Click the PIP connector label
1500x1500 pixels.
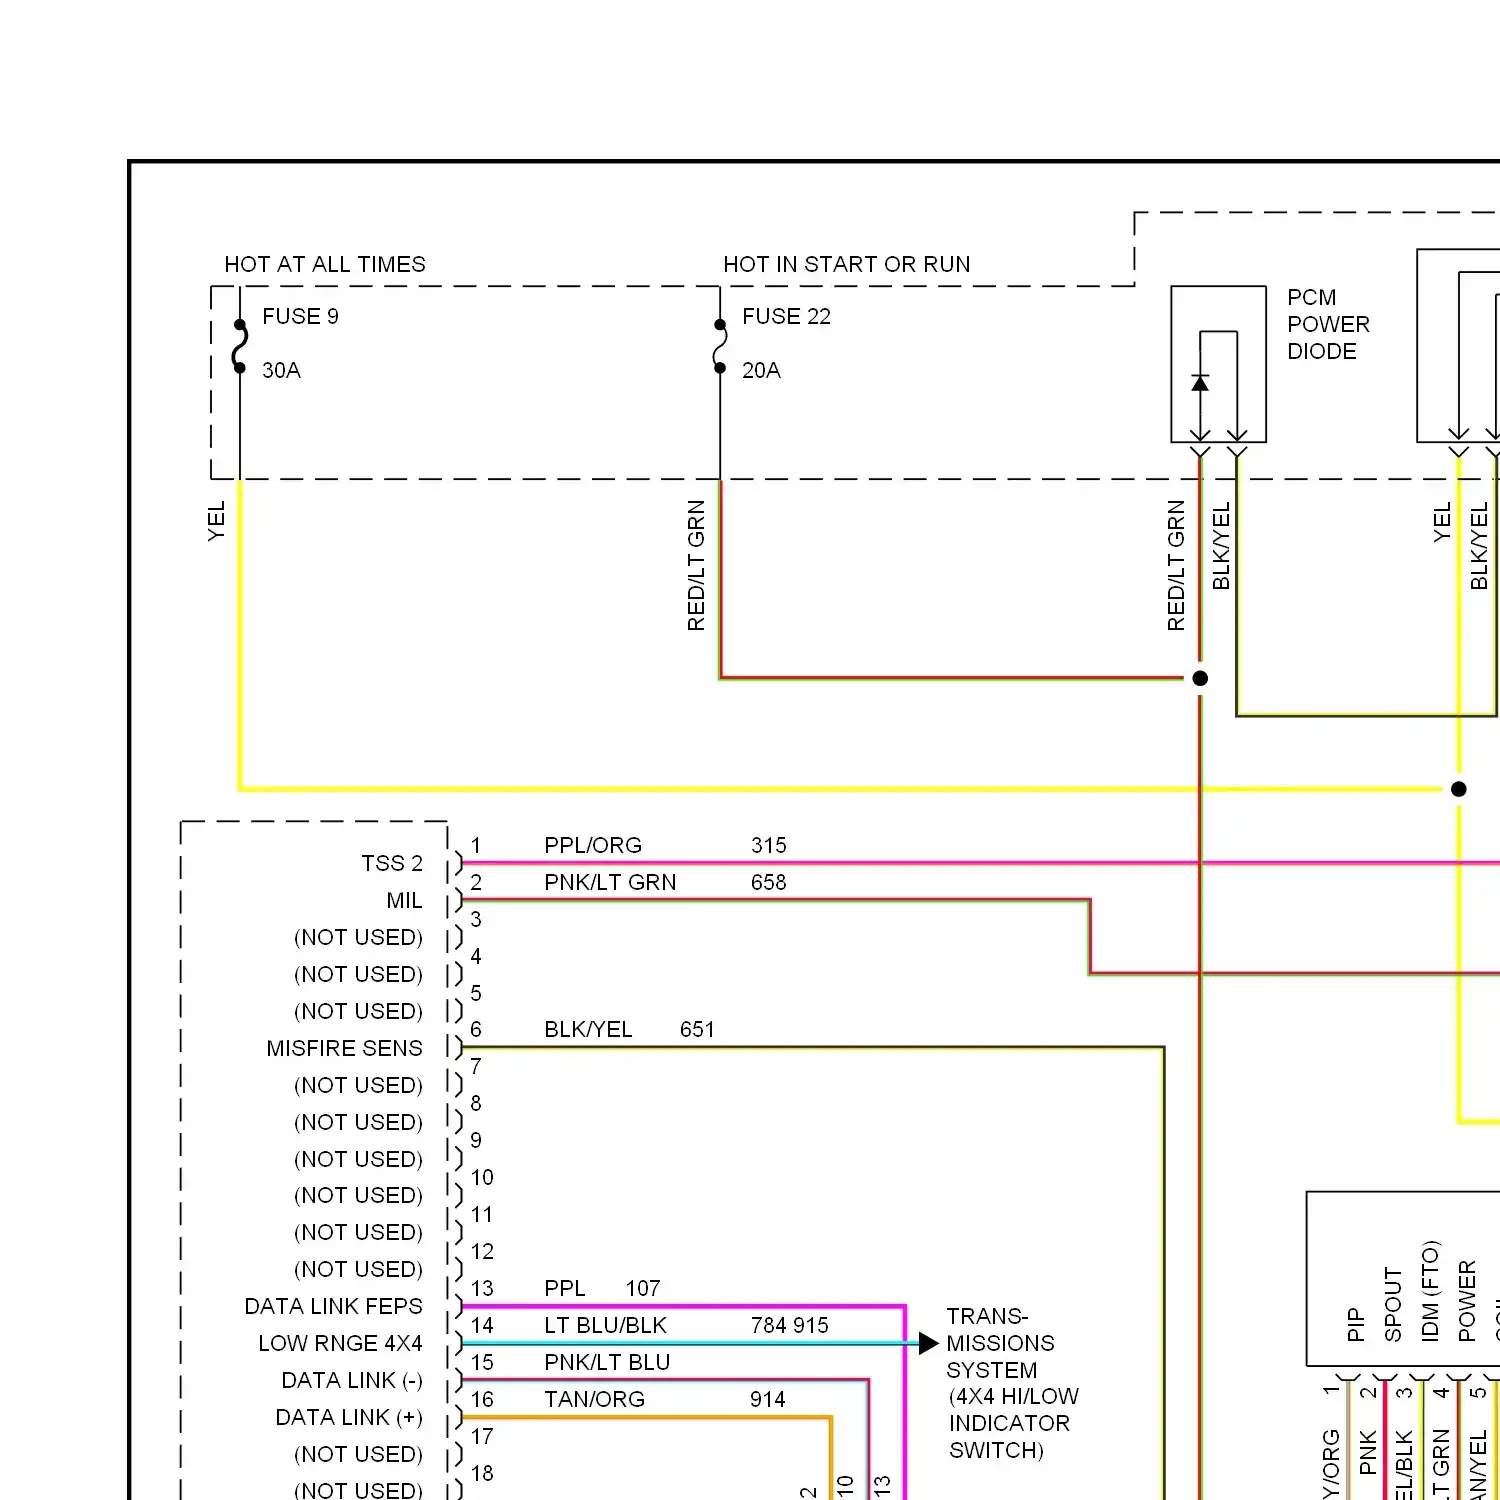click(x=1355, y=1325)
